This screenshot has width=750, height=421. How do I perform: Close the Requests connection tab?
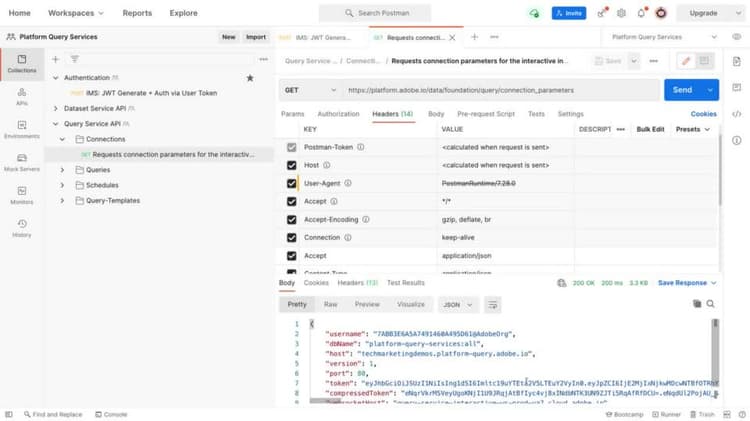452,37
